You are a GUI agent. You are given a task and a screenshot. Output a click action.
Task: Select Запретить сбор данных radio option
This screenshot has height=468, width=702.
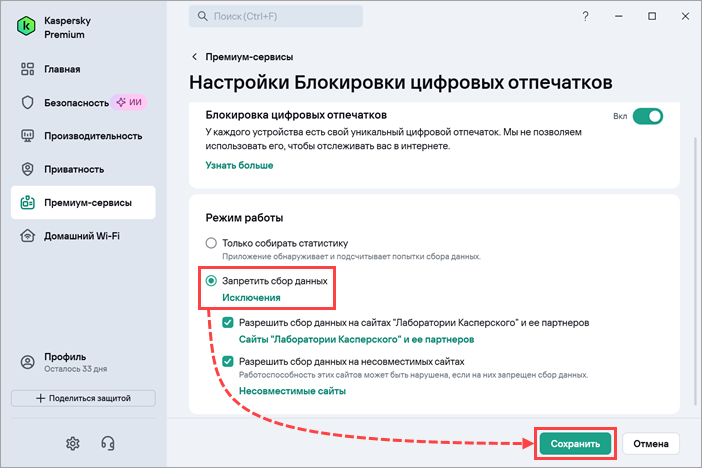point(211,281)
